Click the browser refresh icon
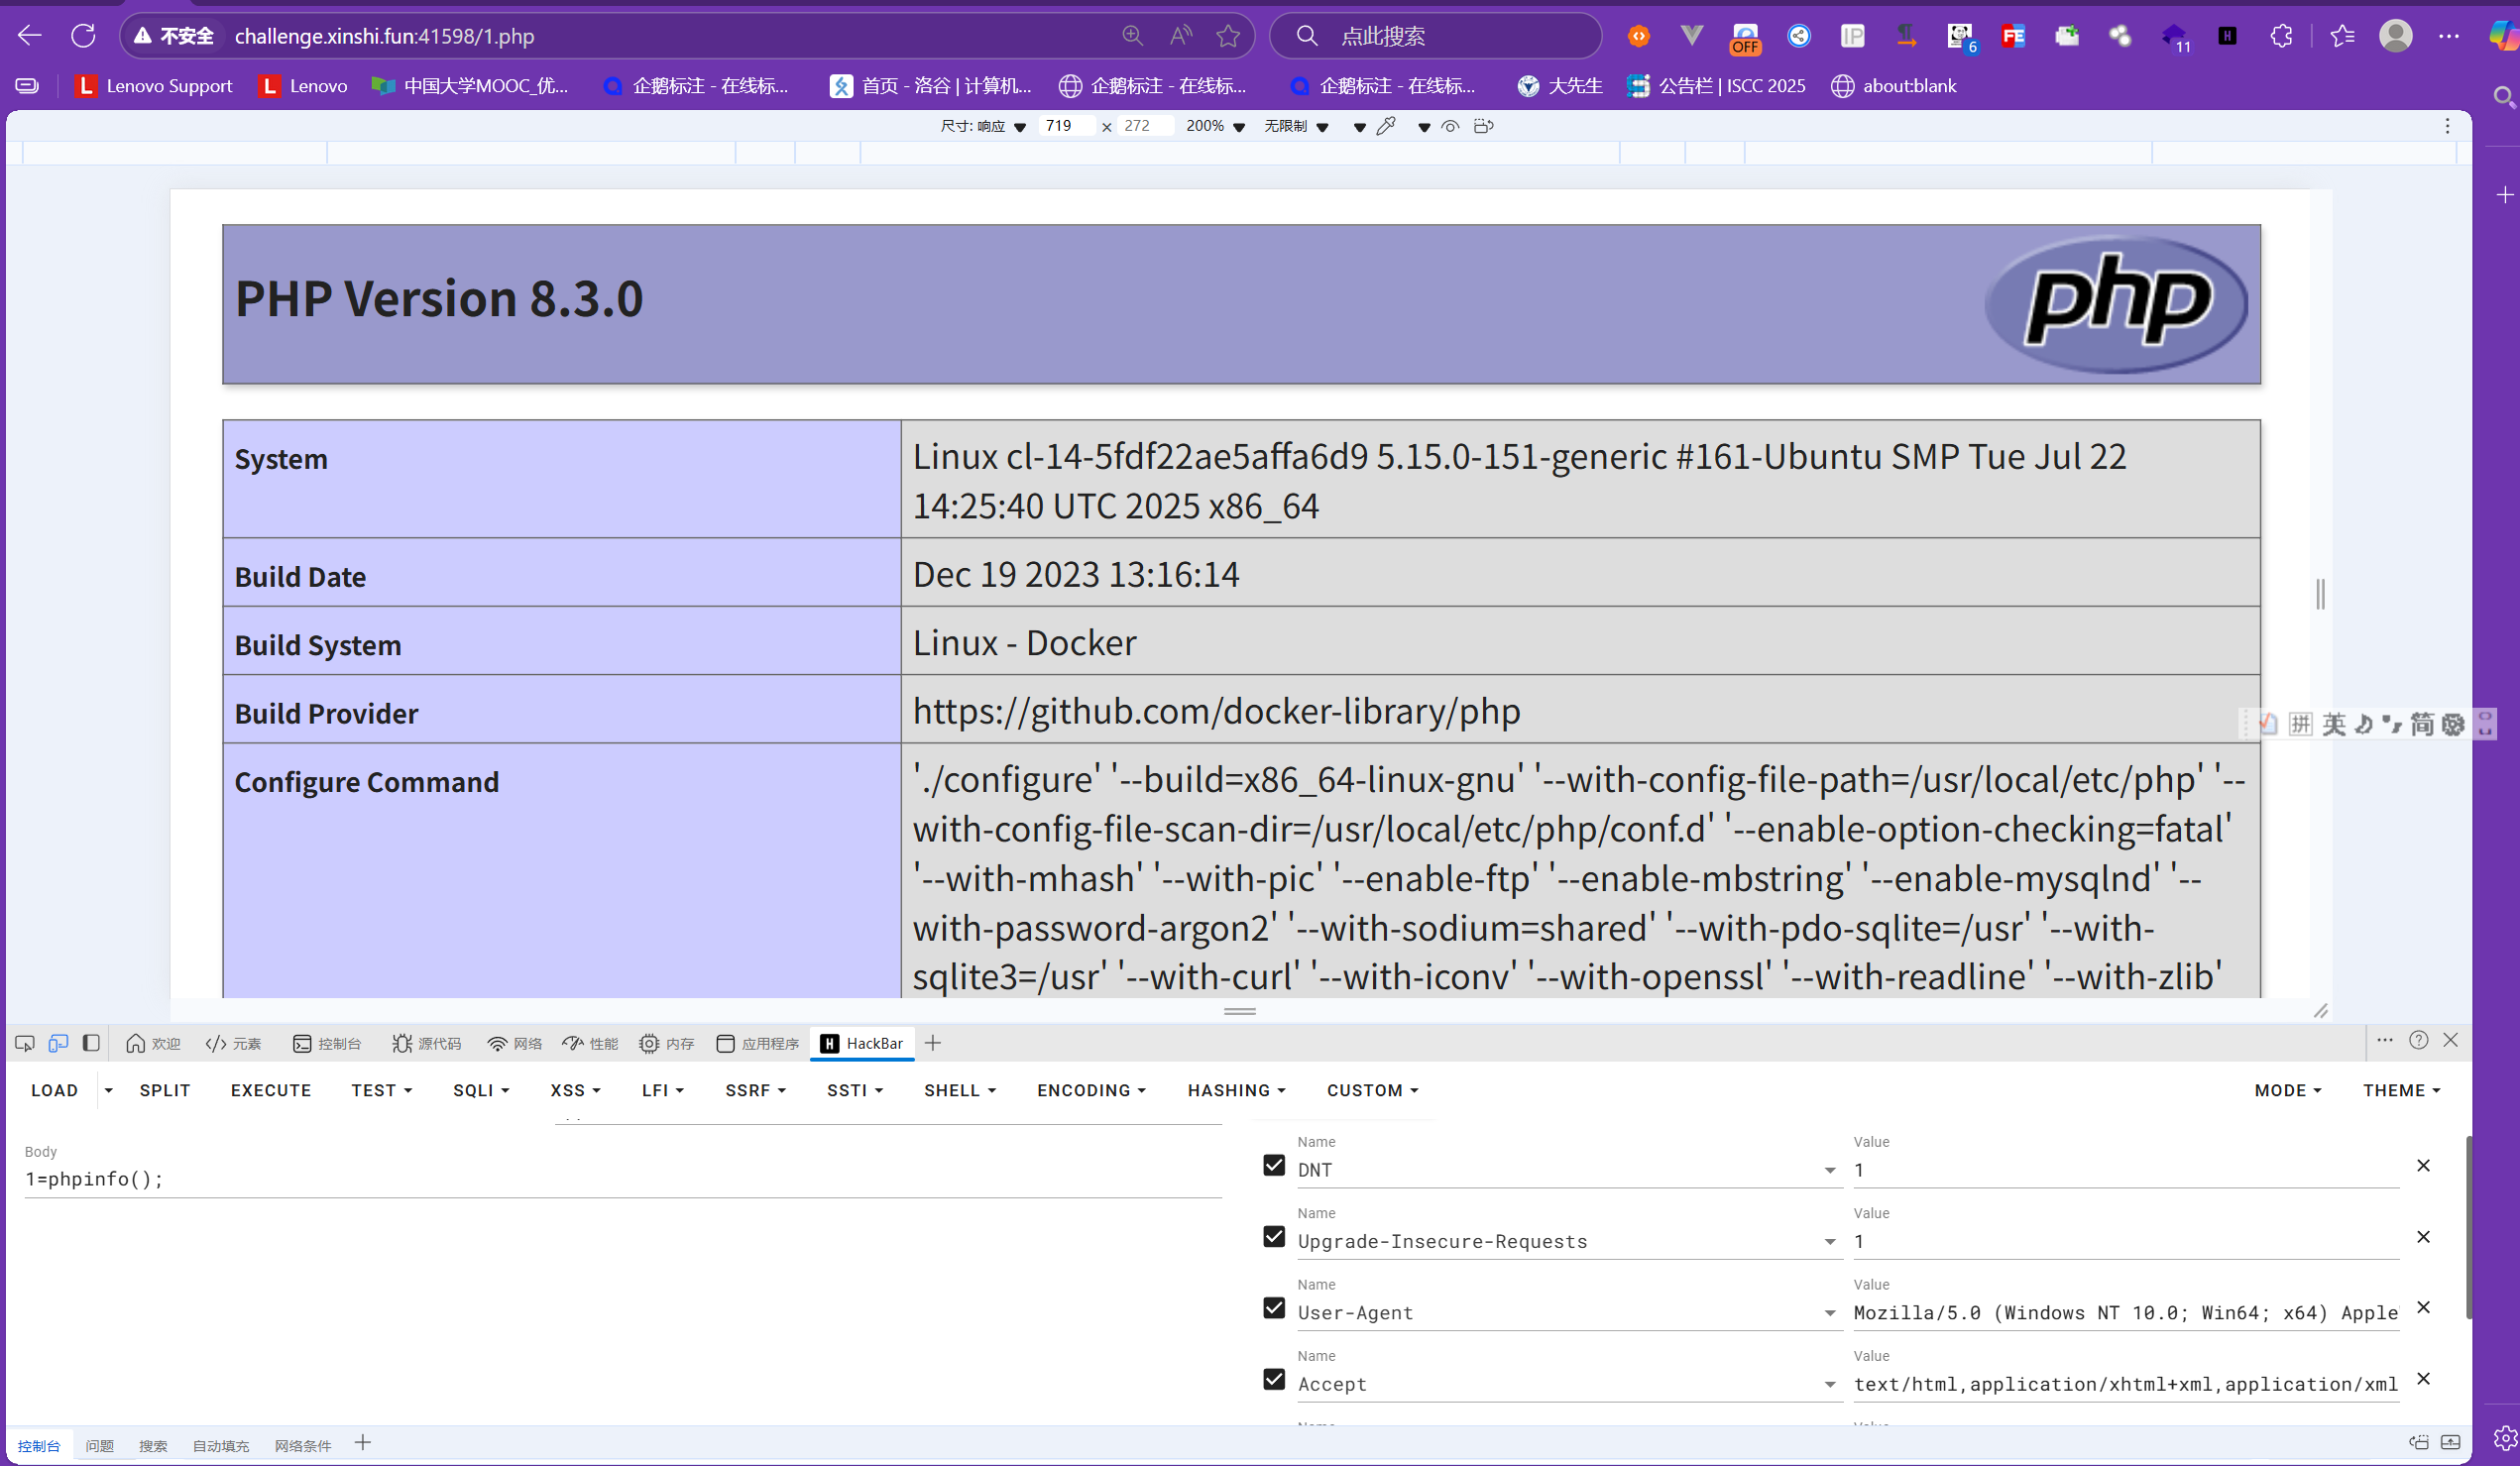The image size is (2520, 1466). 84,36
